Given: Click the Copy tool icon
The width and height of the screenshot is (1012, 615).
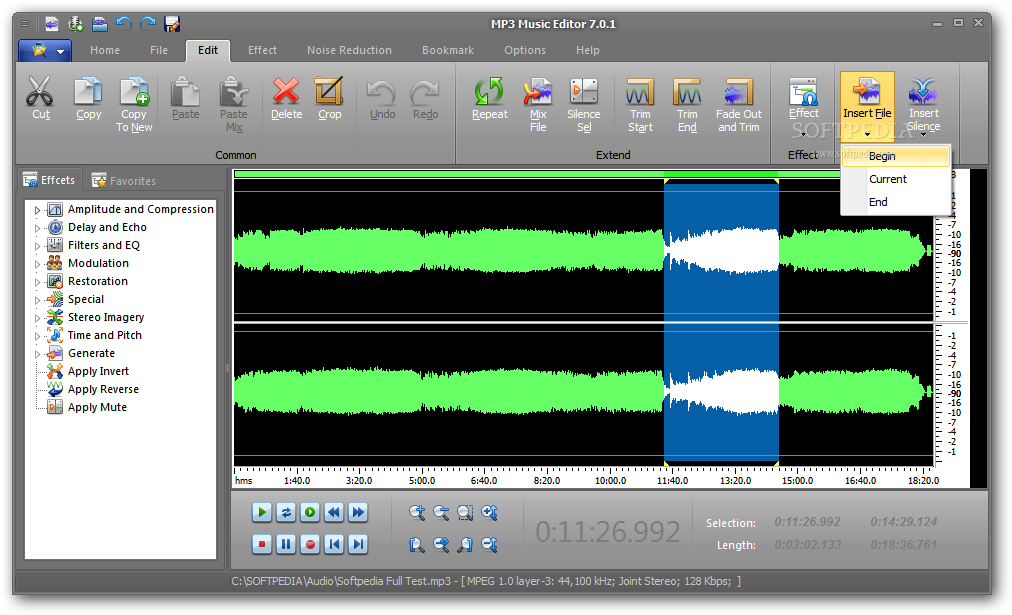Looking at the screenshot, I should pos(88,90).
